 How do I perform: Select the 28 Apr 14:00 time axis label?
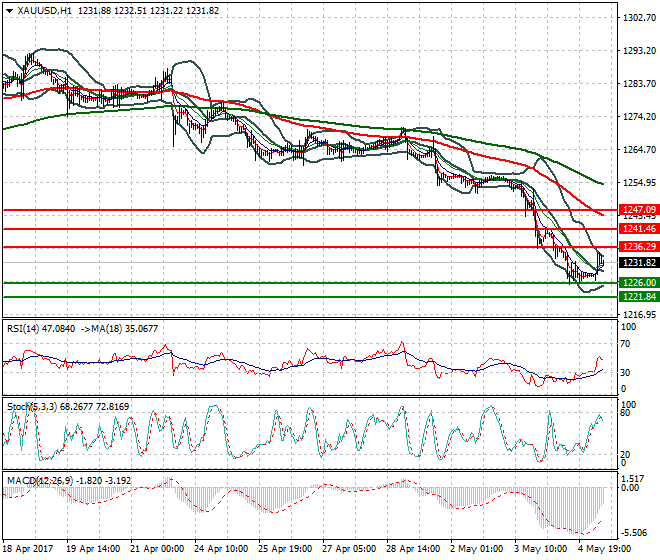coord(413,549)
